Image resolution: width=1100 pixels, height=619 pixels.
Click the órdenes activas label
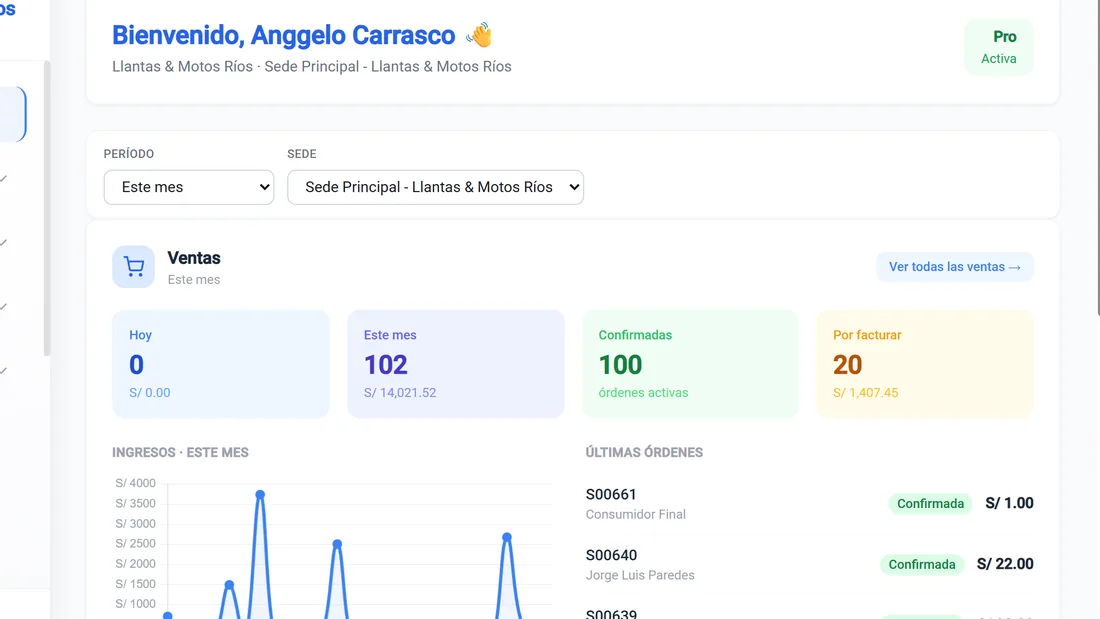[643, 393]
